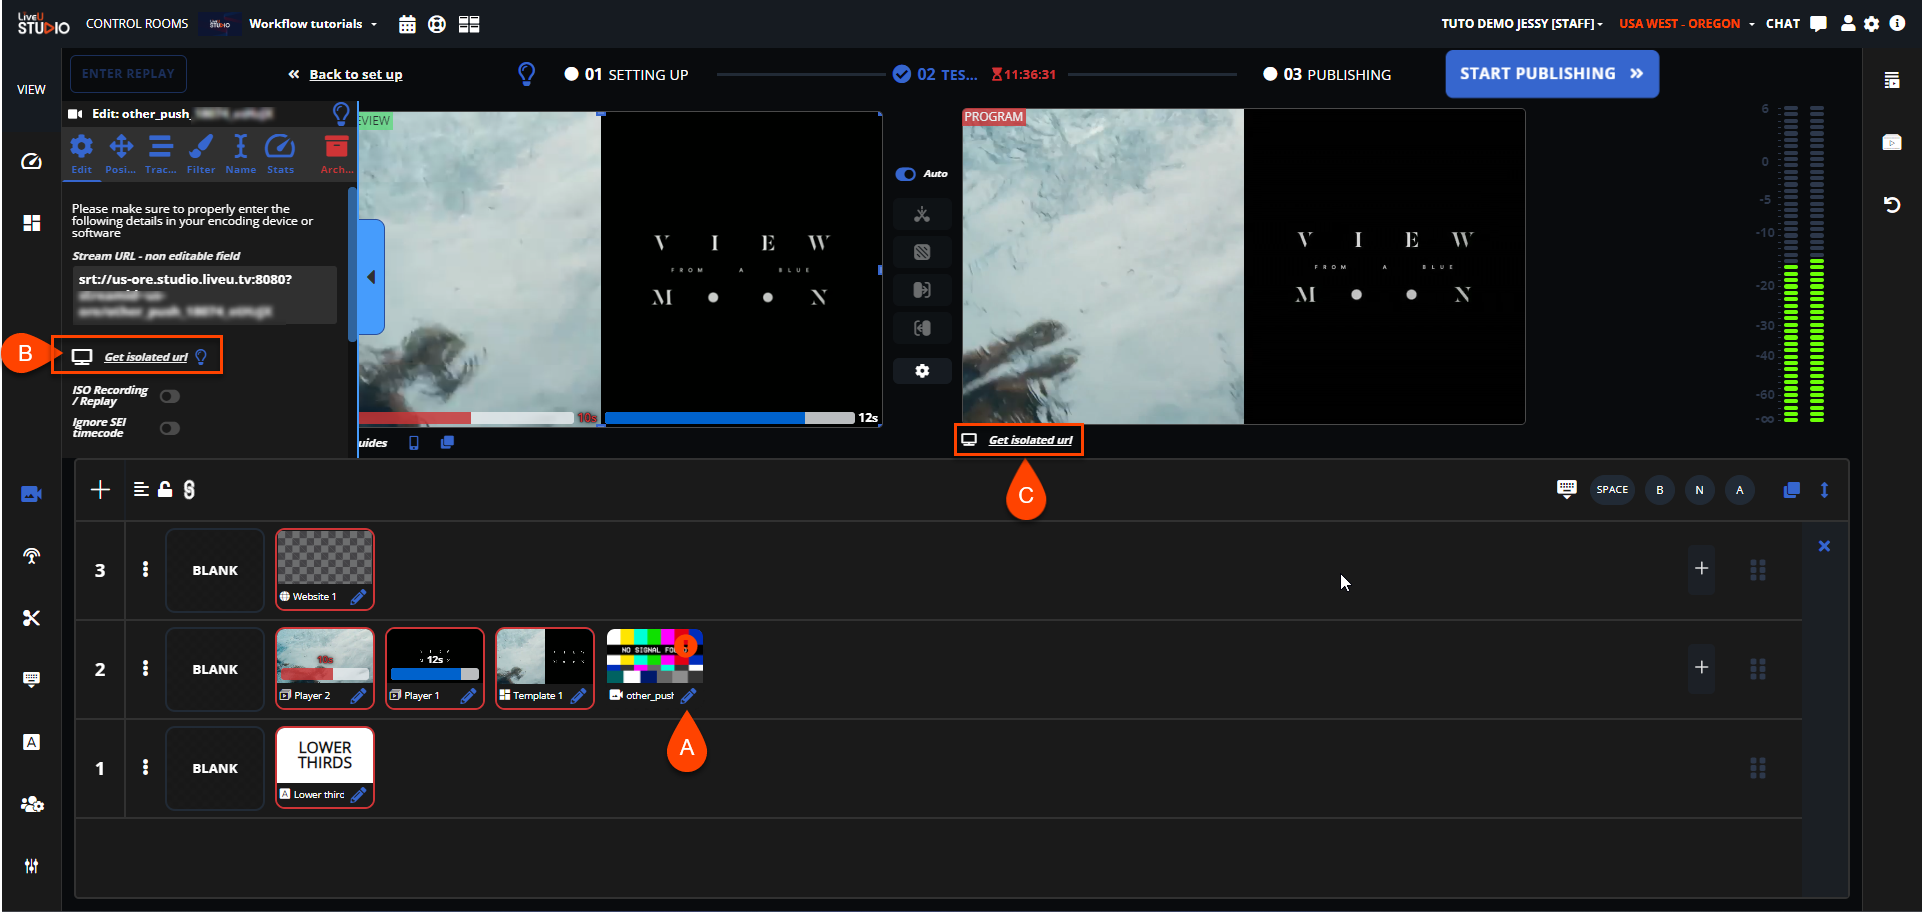Open audio mixer icon in left sidebar
Viewport: 1922px width, 912px height.
32,866
